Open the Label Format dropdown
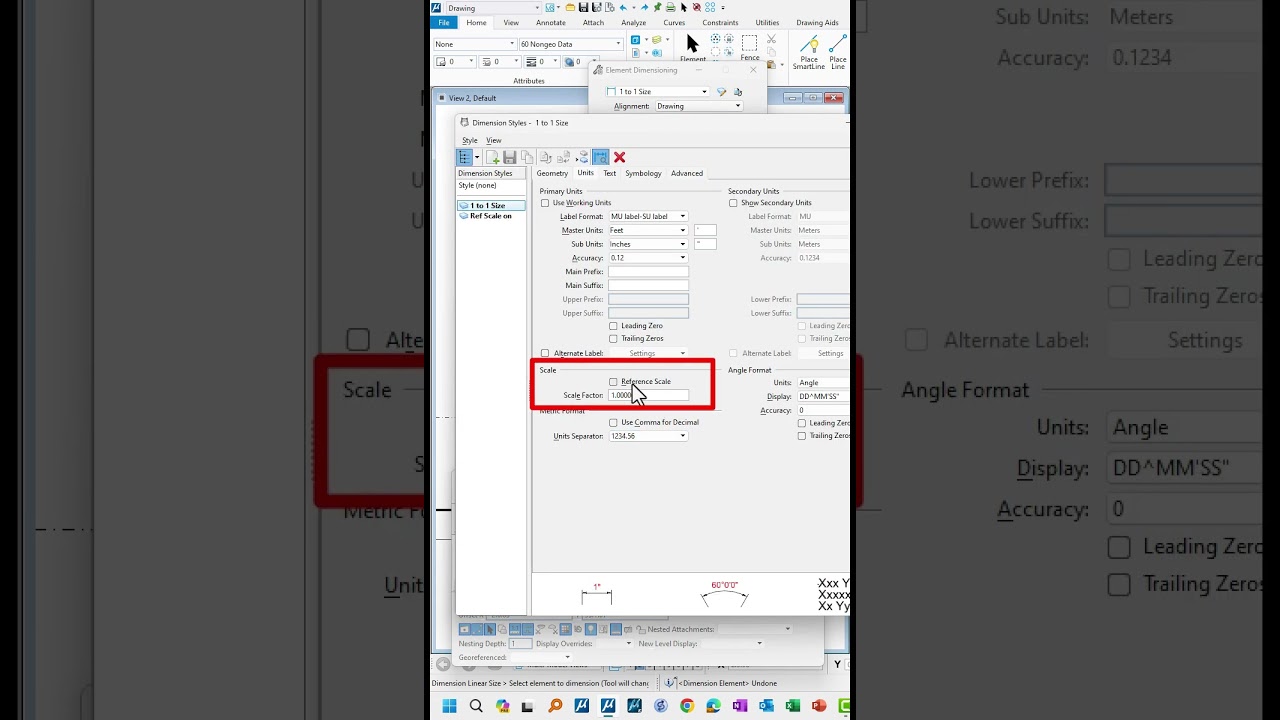Image resolution: width=1280 pixels, height=720 pixels. (648, 216)
